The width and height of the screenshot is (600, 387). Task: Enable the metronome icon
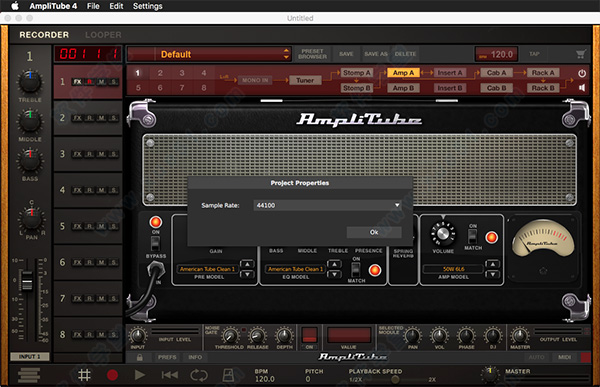(x=228, y=375)
